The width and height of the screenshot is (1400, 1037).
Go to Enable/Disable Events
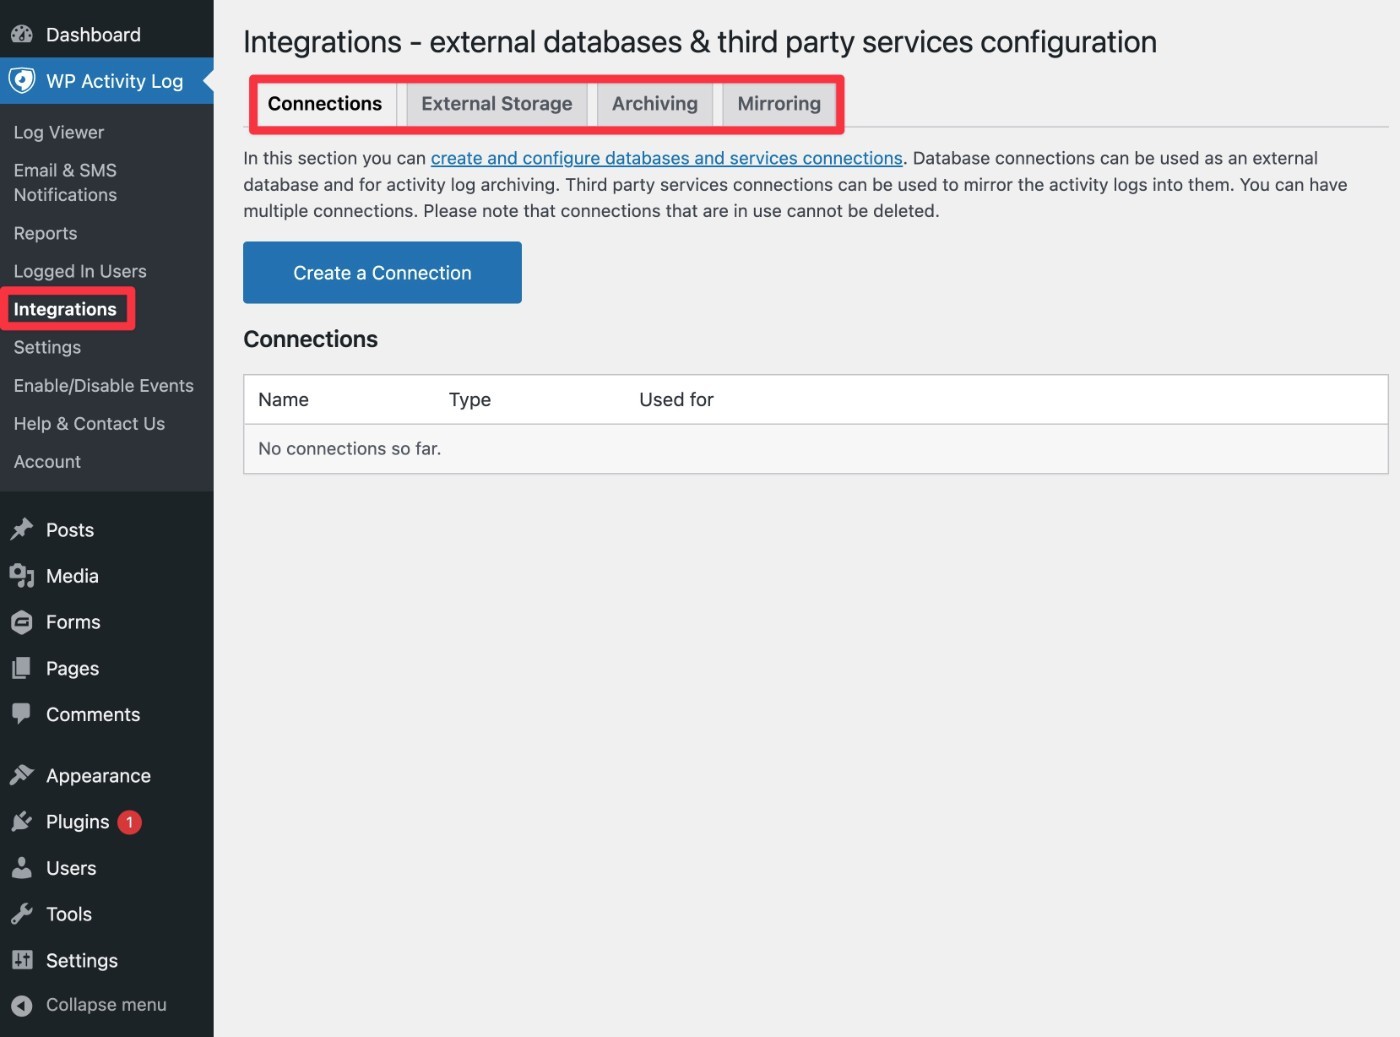pyautogui.click(x=104, y=385)
